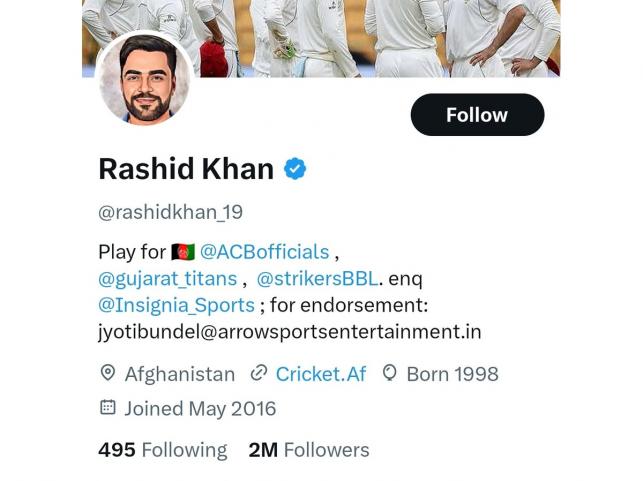The image size is (643, 481).
Task: Click the Joined May 2016 text
Action: 200,408
